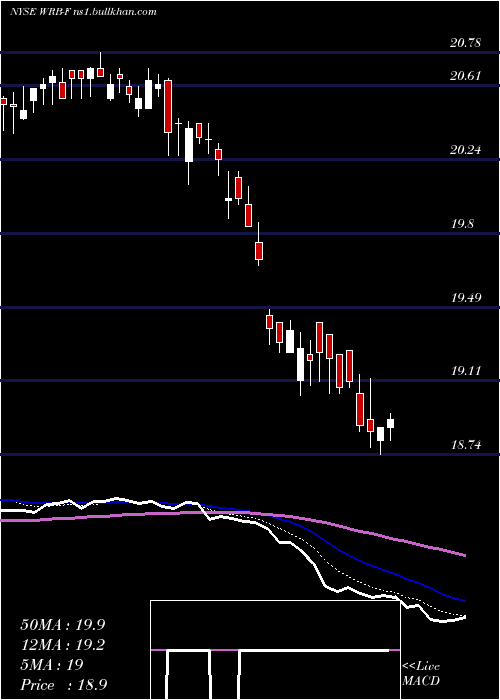This screenshot has height=700, width=500.
Task: Click the <<Live MACD label
Action: [x=421, y=674]
